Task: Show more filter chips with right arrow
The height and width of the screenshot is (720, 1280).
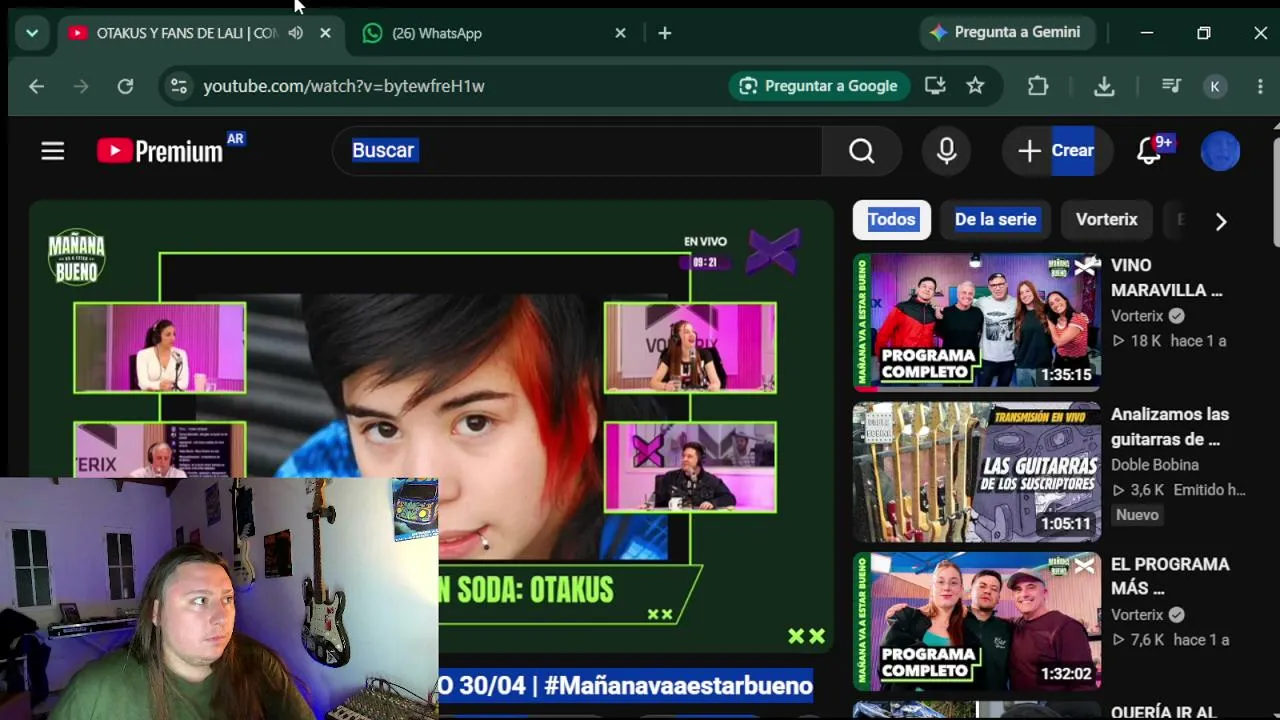Action: [x=1220, y=221]
